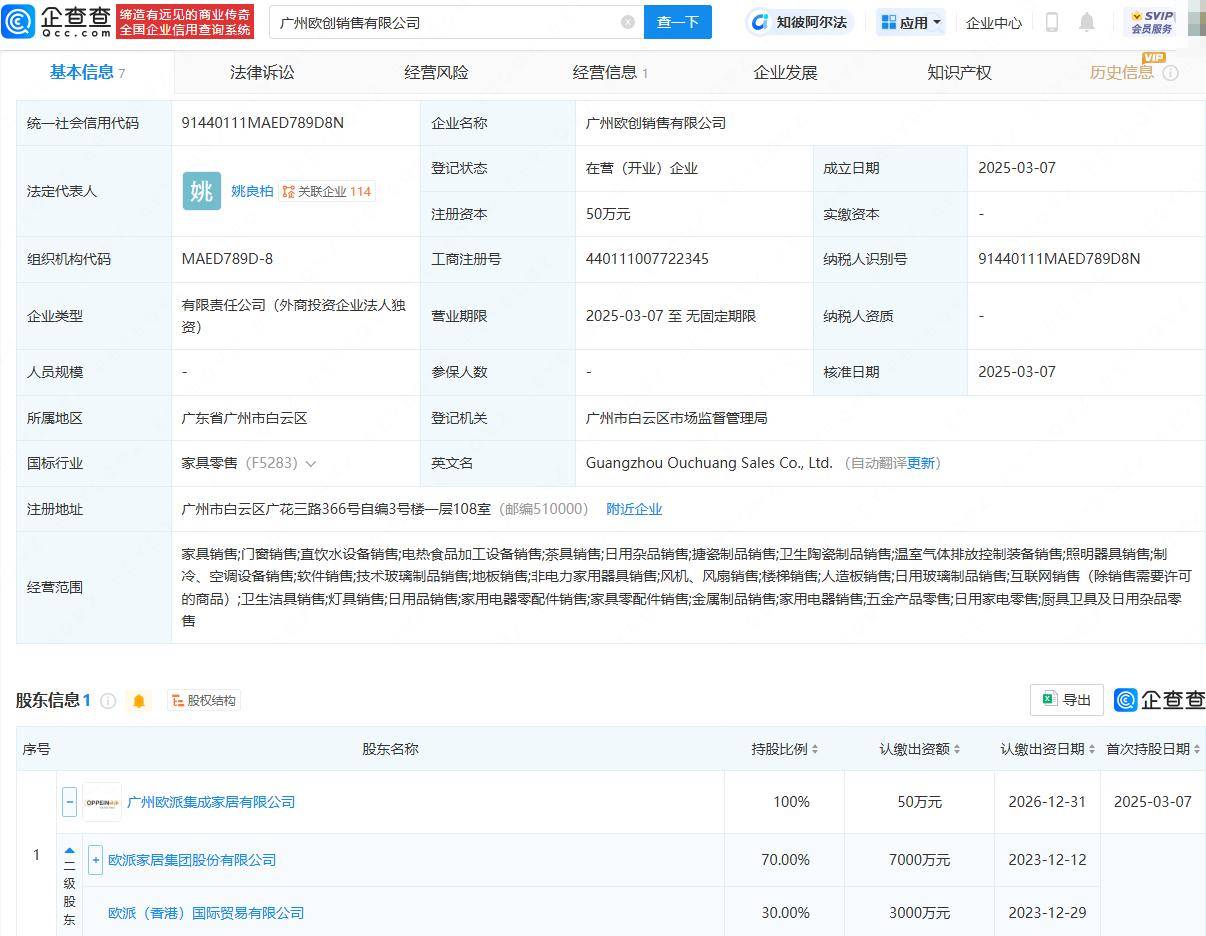
Task: Go to 企业中心
Action: (994, 22)
